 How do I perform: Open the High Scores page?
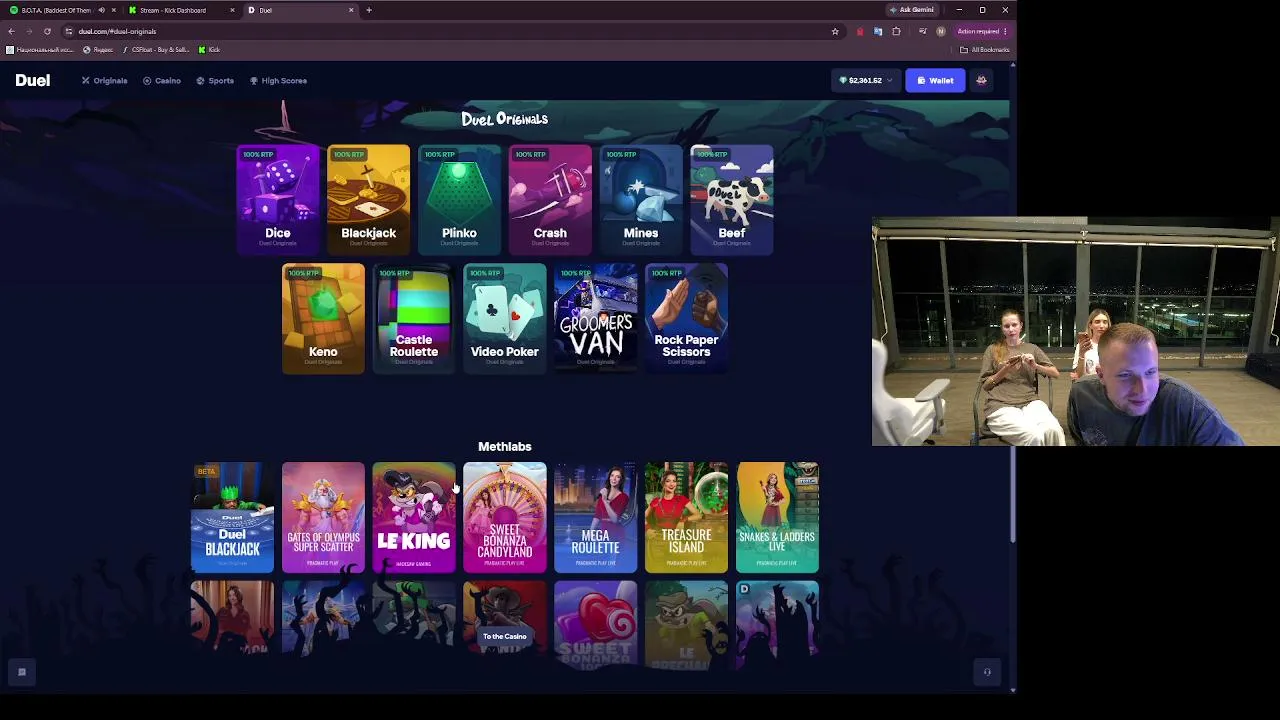coord(278,80)
